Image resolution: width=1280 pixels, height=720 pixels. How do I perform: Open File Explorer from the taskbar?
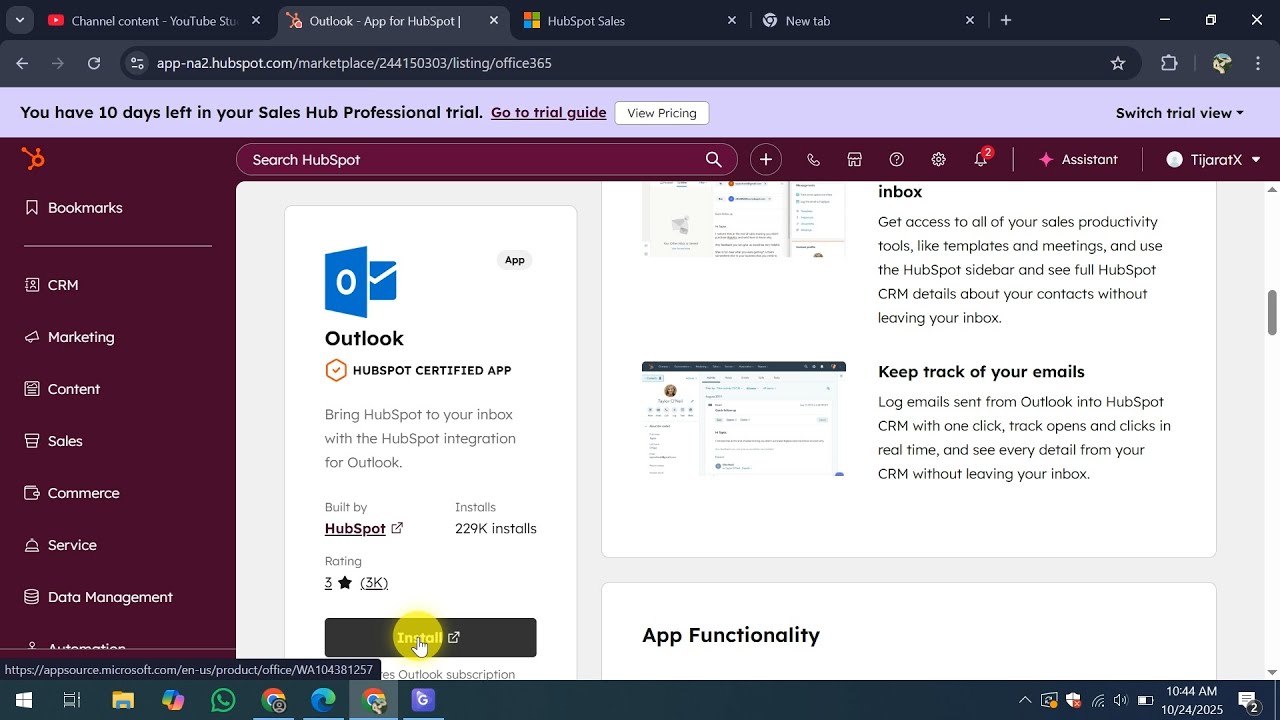123,700
